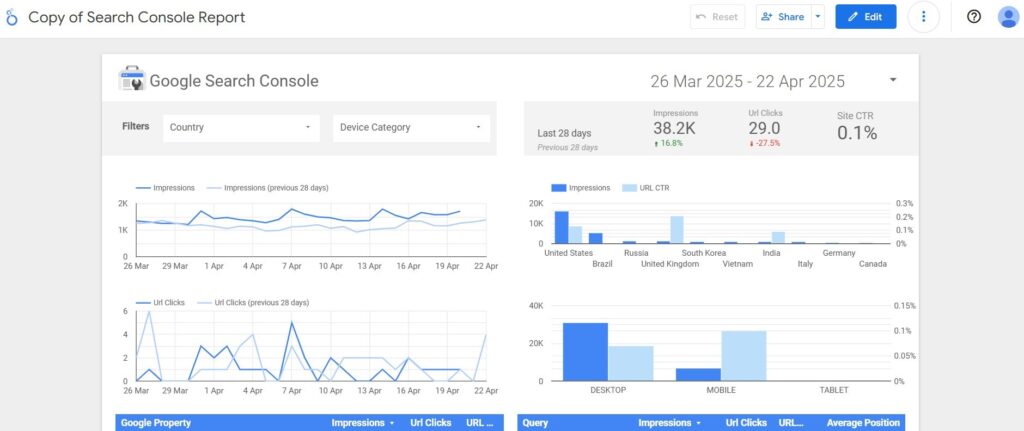1024x431 pixels.
Task: Open the Device Category filter dropdown
Action: 411,128
